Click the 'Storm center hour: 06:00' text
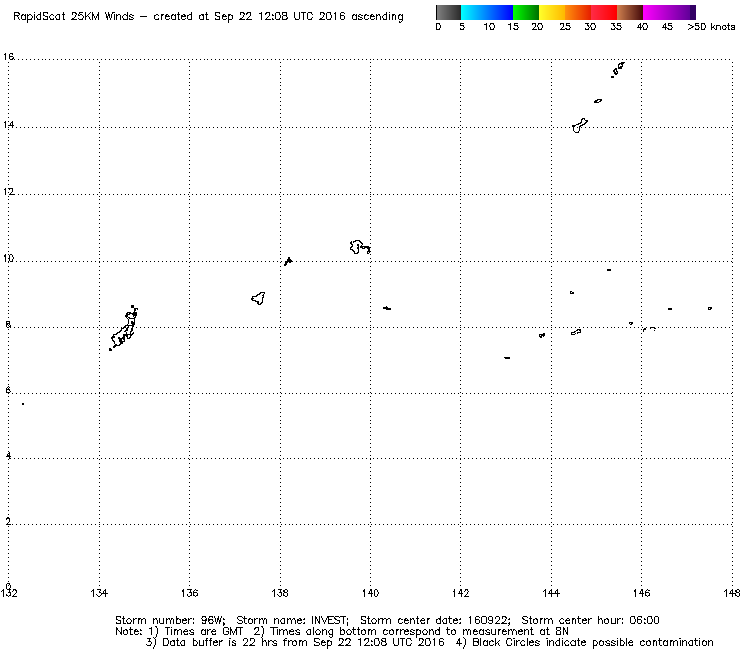The height and width of the screenshot is (650, 740). (x=590, y=620)
